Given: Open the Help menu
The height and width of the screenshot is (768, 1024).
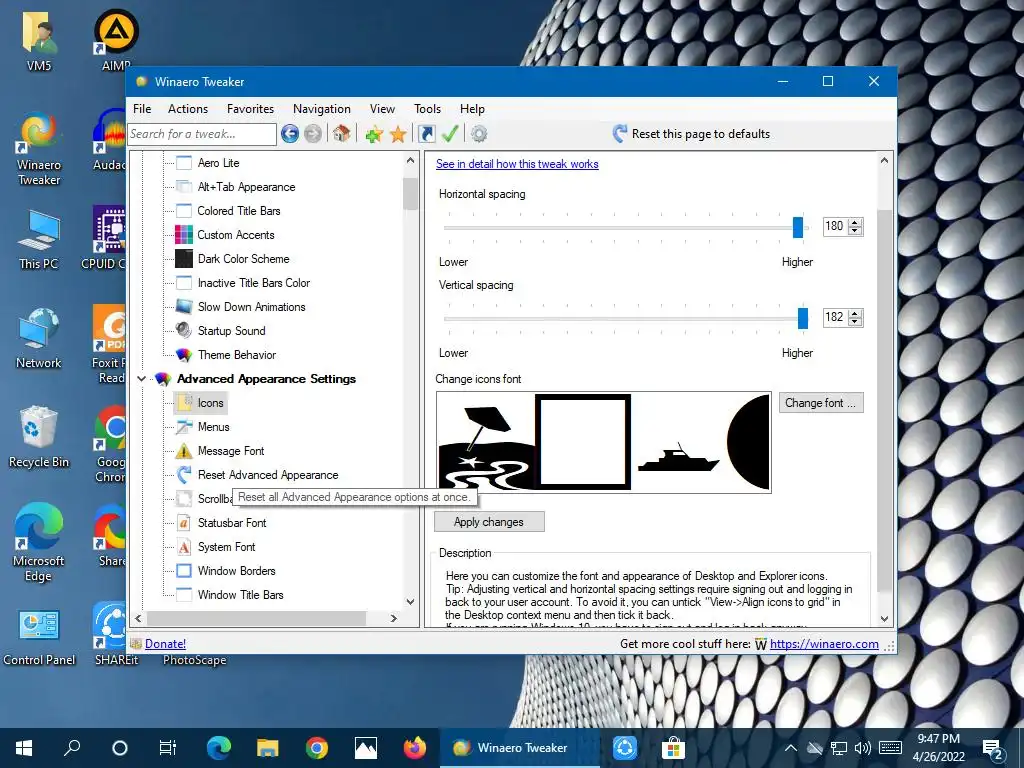Looking at the screenshot, I should point(472,109).
